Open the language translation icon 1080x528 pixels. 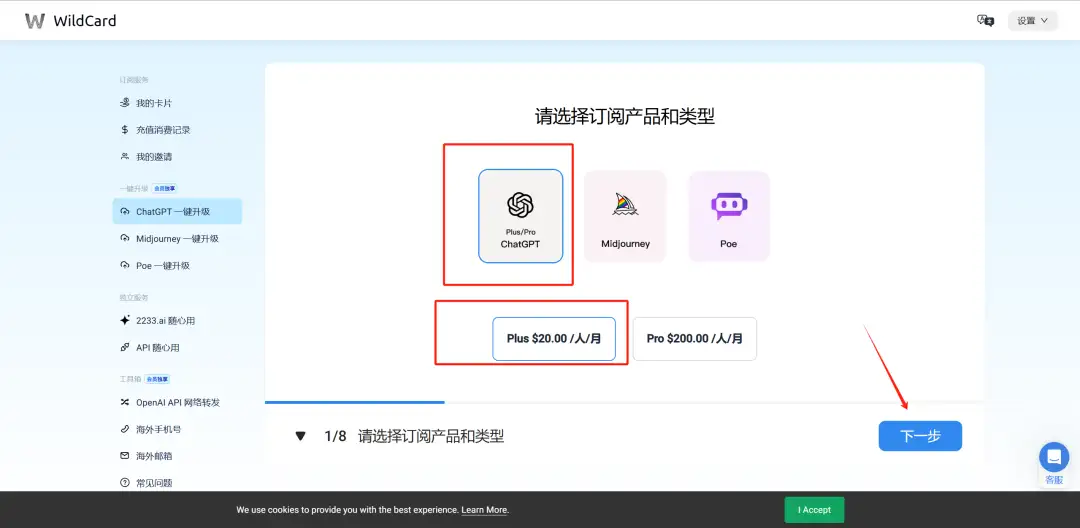(x=986, y=21)
